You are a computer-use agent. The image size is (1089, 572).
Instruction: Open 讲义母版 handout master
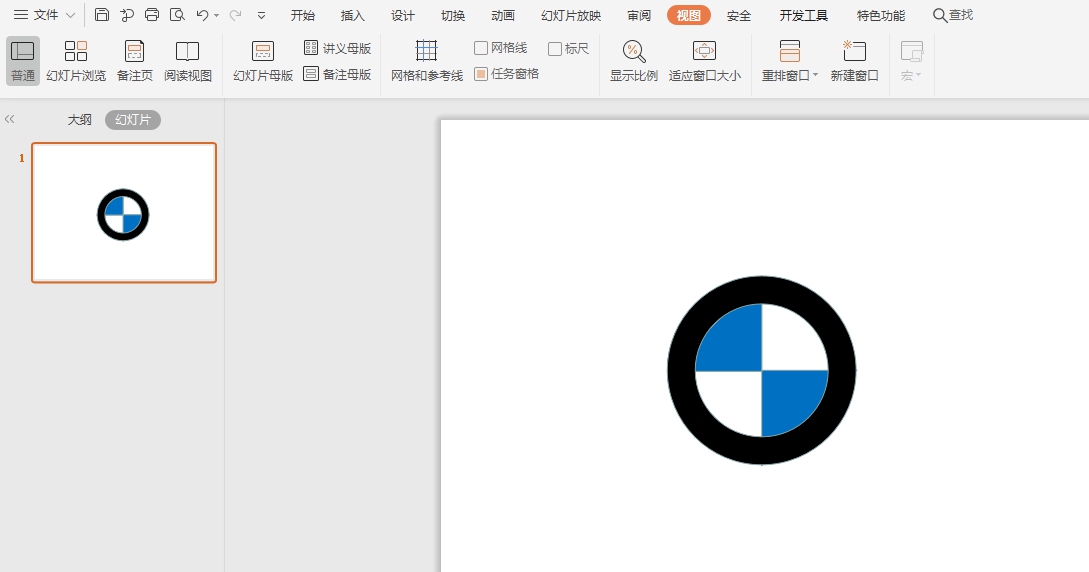(x=338, y=48)
